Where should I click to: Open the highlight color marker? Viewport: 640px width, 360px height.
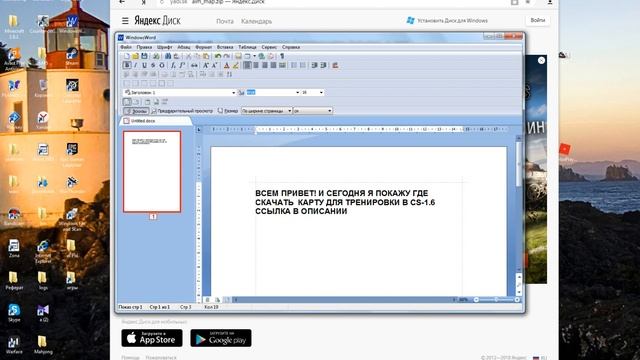236,65
